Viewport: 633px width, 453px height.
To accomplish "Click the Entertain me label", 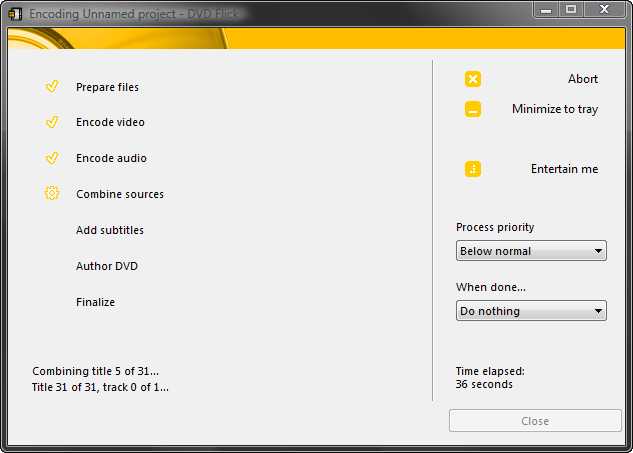I will (564, 169).
